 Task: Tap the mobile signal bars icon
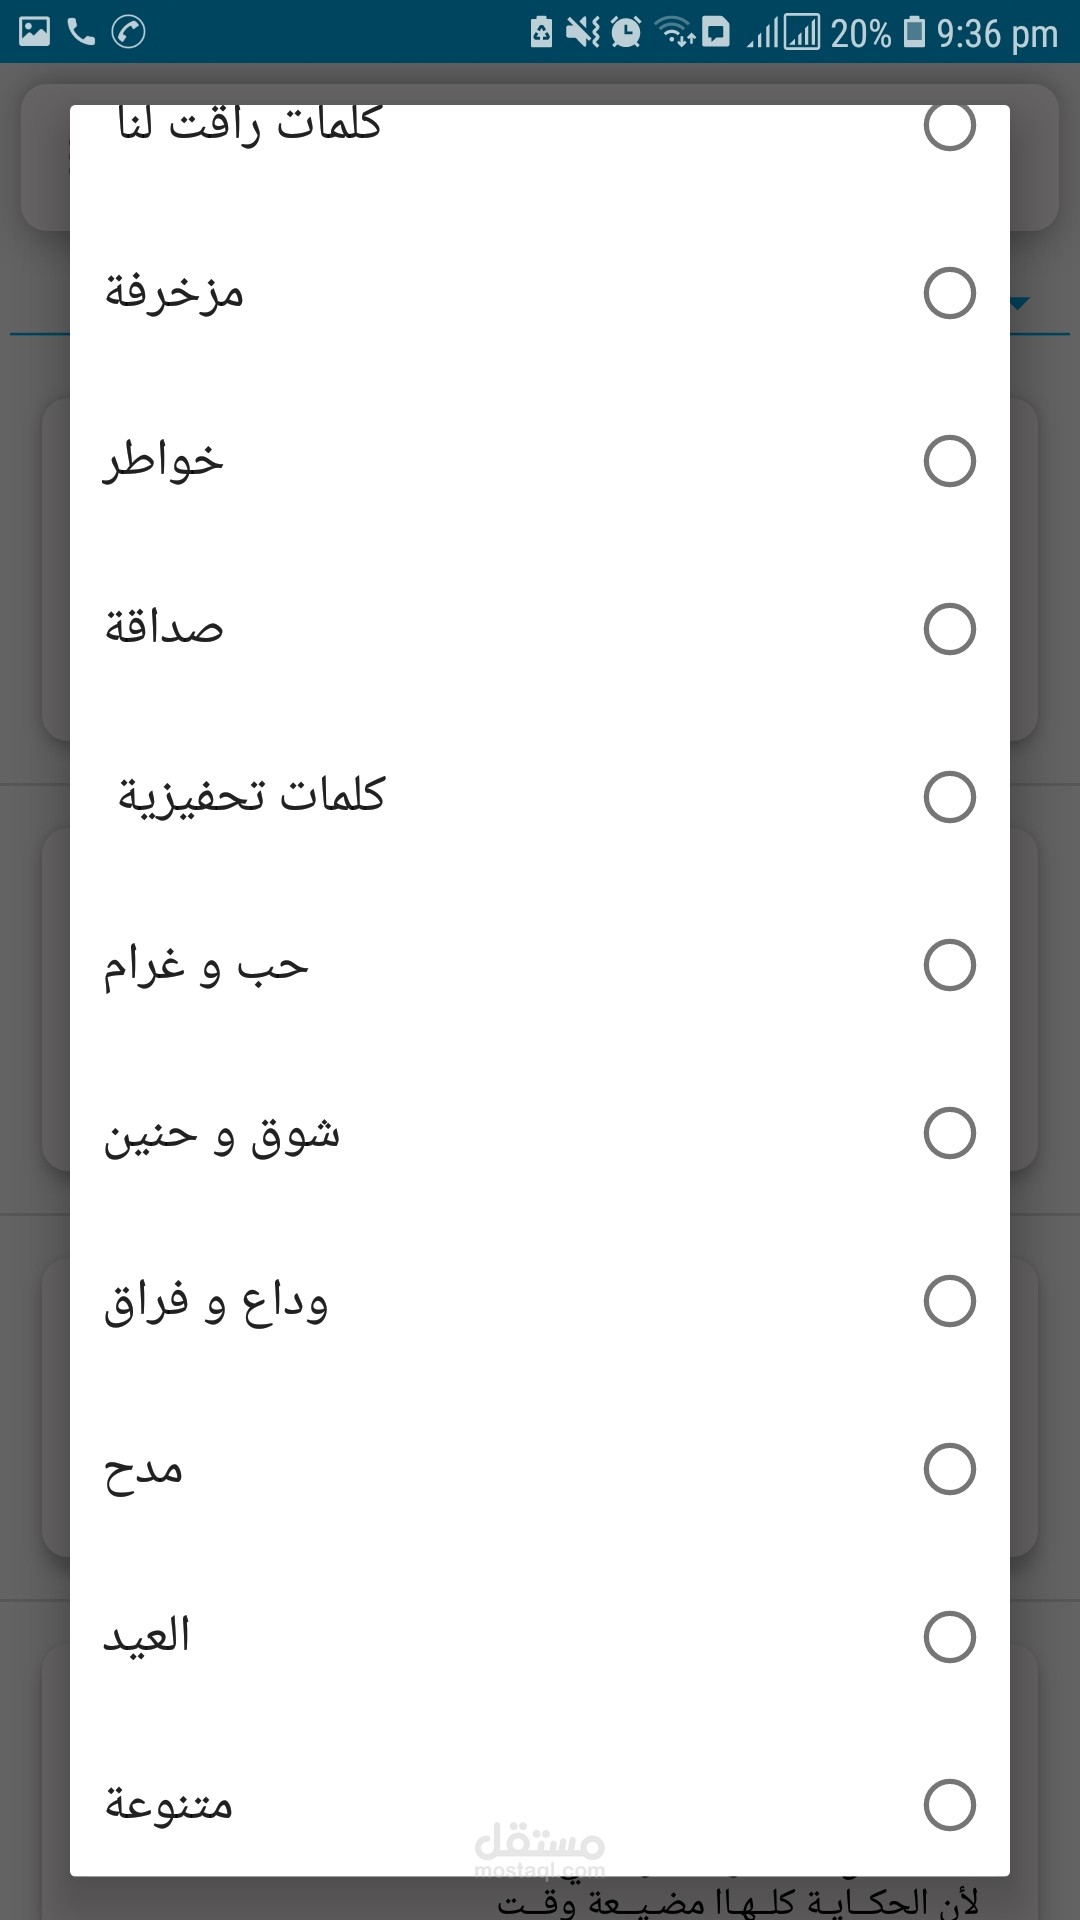(763, 34)
